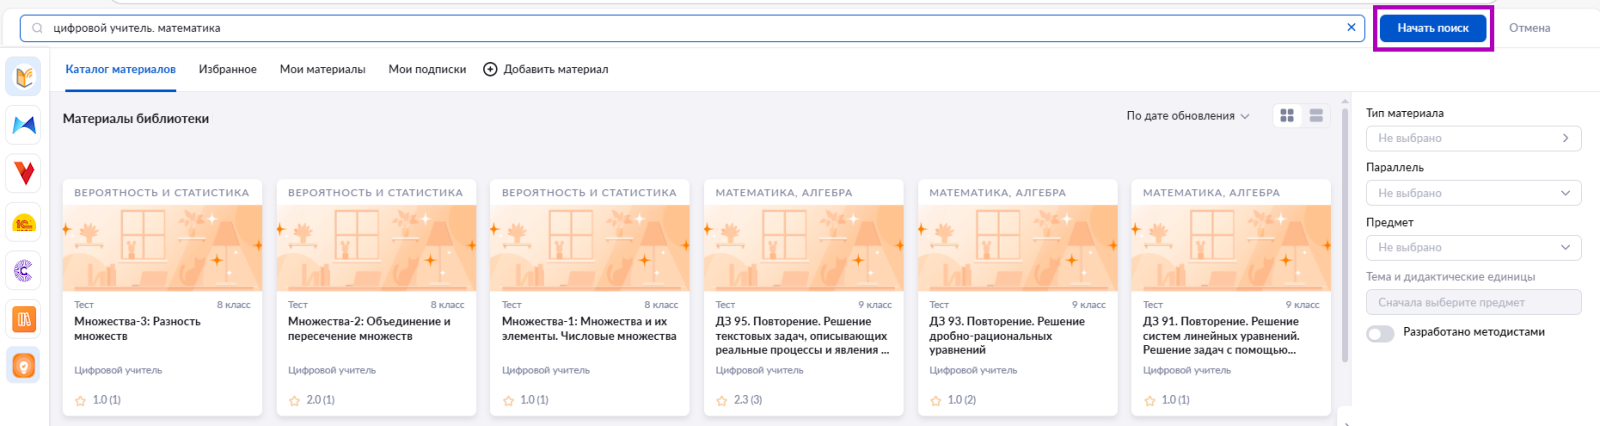Open the purple C-shaped app icon in sidebar
1600x426 pixels.
24,269
